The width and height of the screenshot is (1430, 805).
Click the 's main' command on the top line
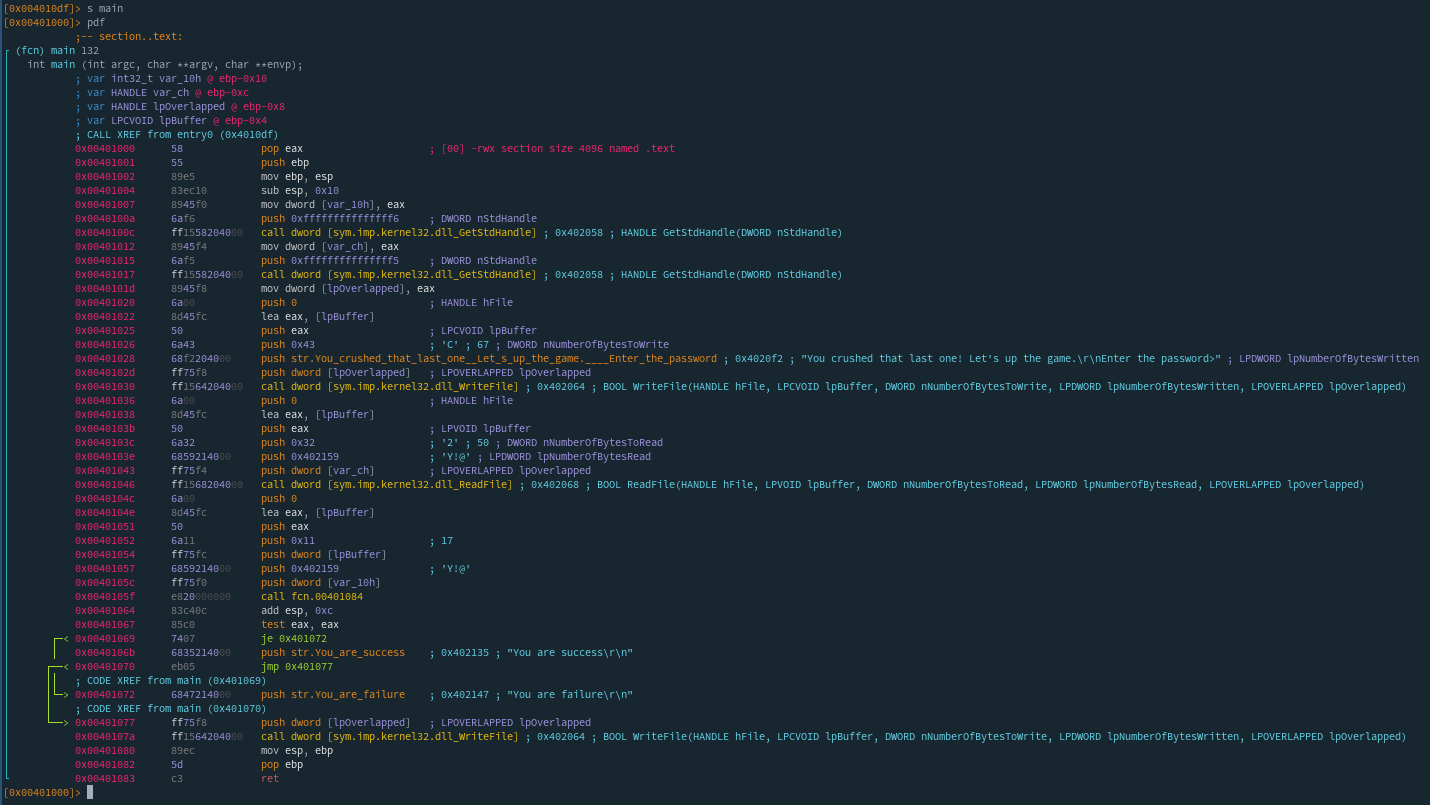click(105, 8)
